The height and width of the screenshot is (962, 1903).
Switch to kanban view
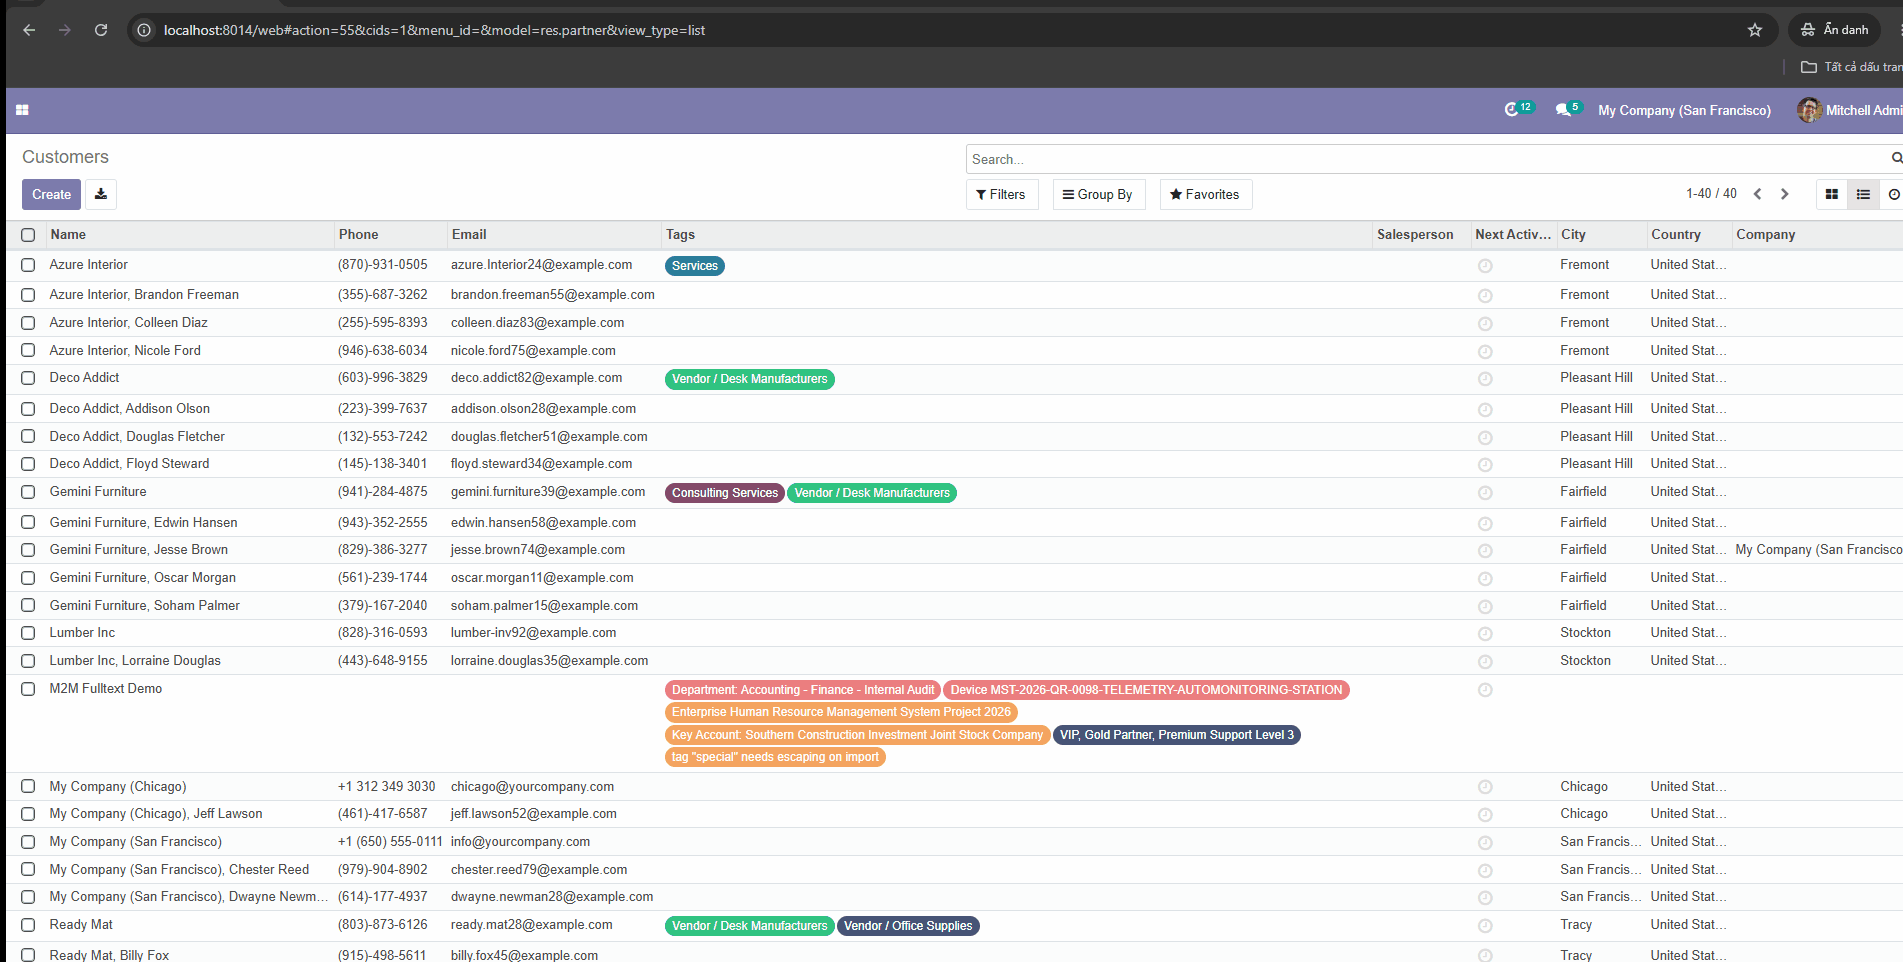coord(1831,194)
